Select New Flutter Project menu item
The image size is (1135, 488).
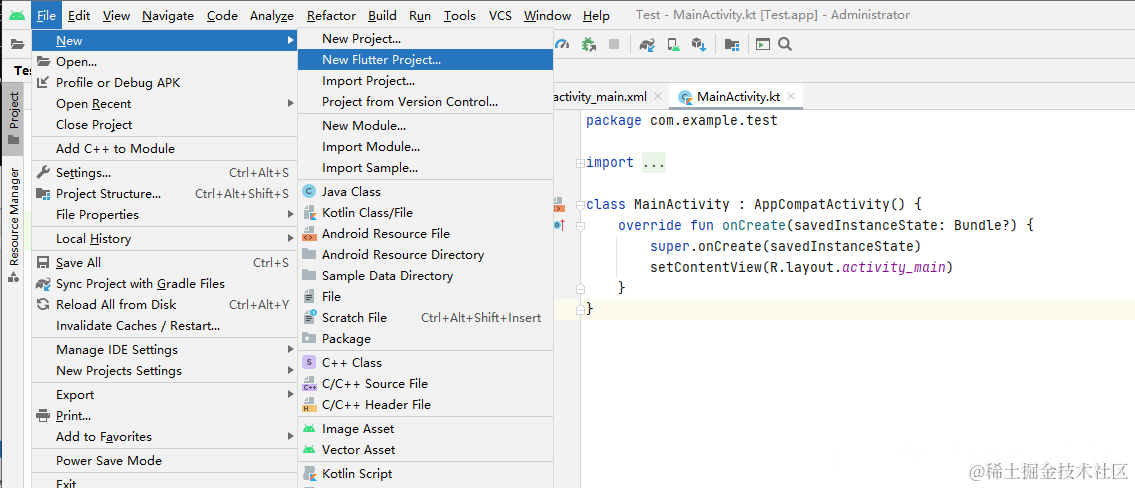point(425,59)
